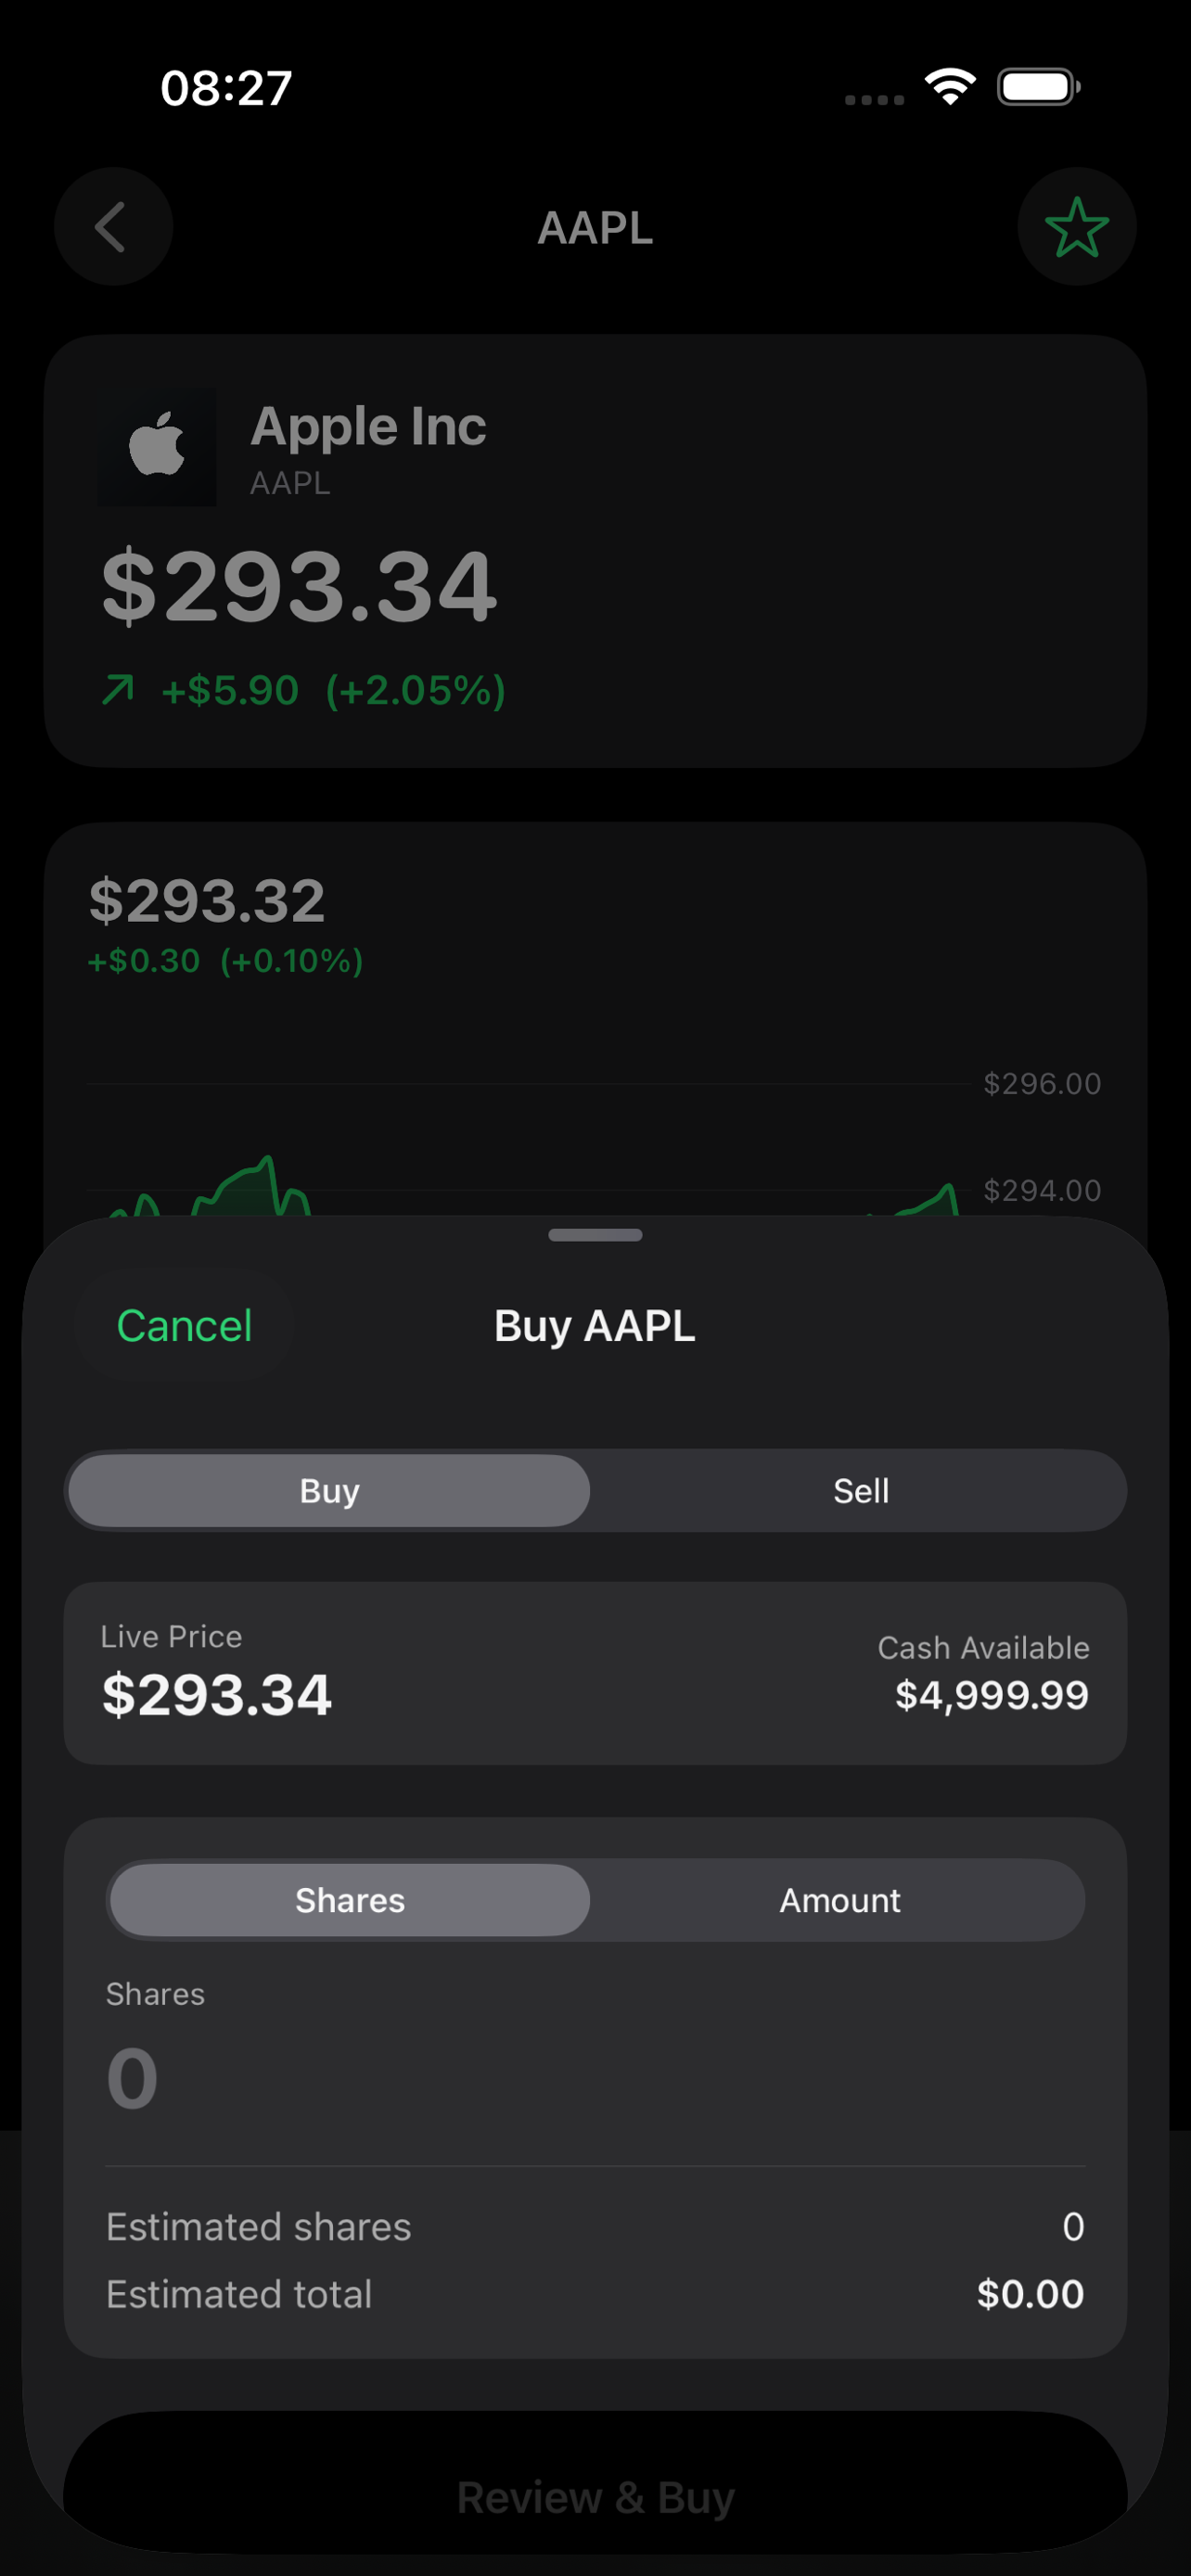
Task: Tap the battery status icon
Action: pos(1038,87)
